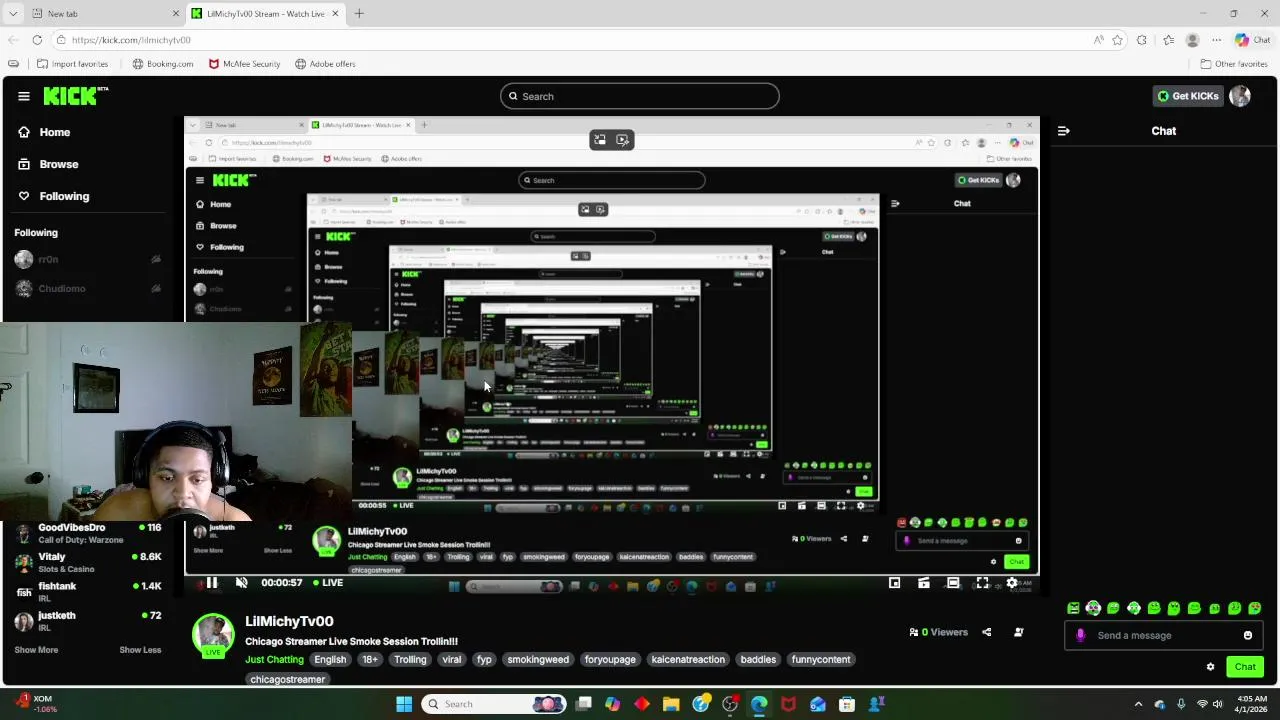1280x720 pixels.
Task: Unmute the stream volume
Action: [x=241, y=583]
